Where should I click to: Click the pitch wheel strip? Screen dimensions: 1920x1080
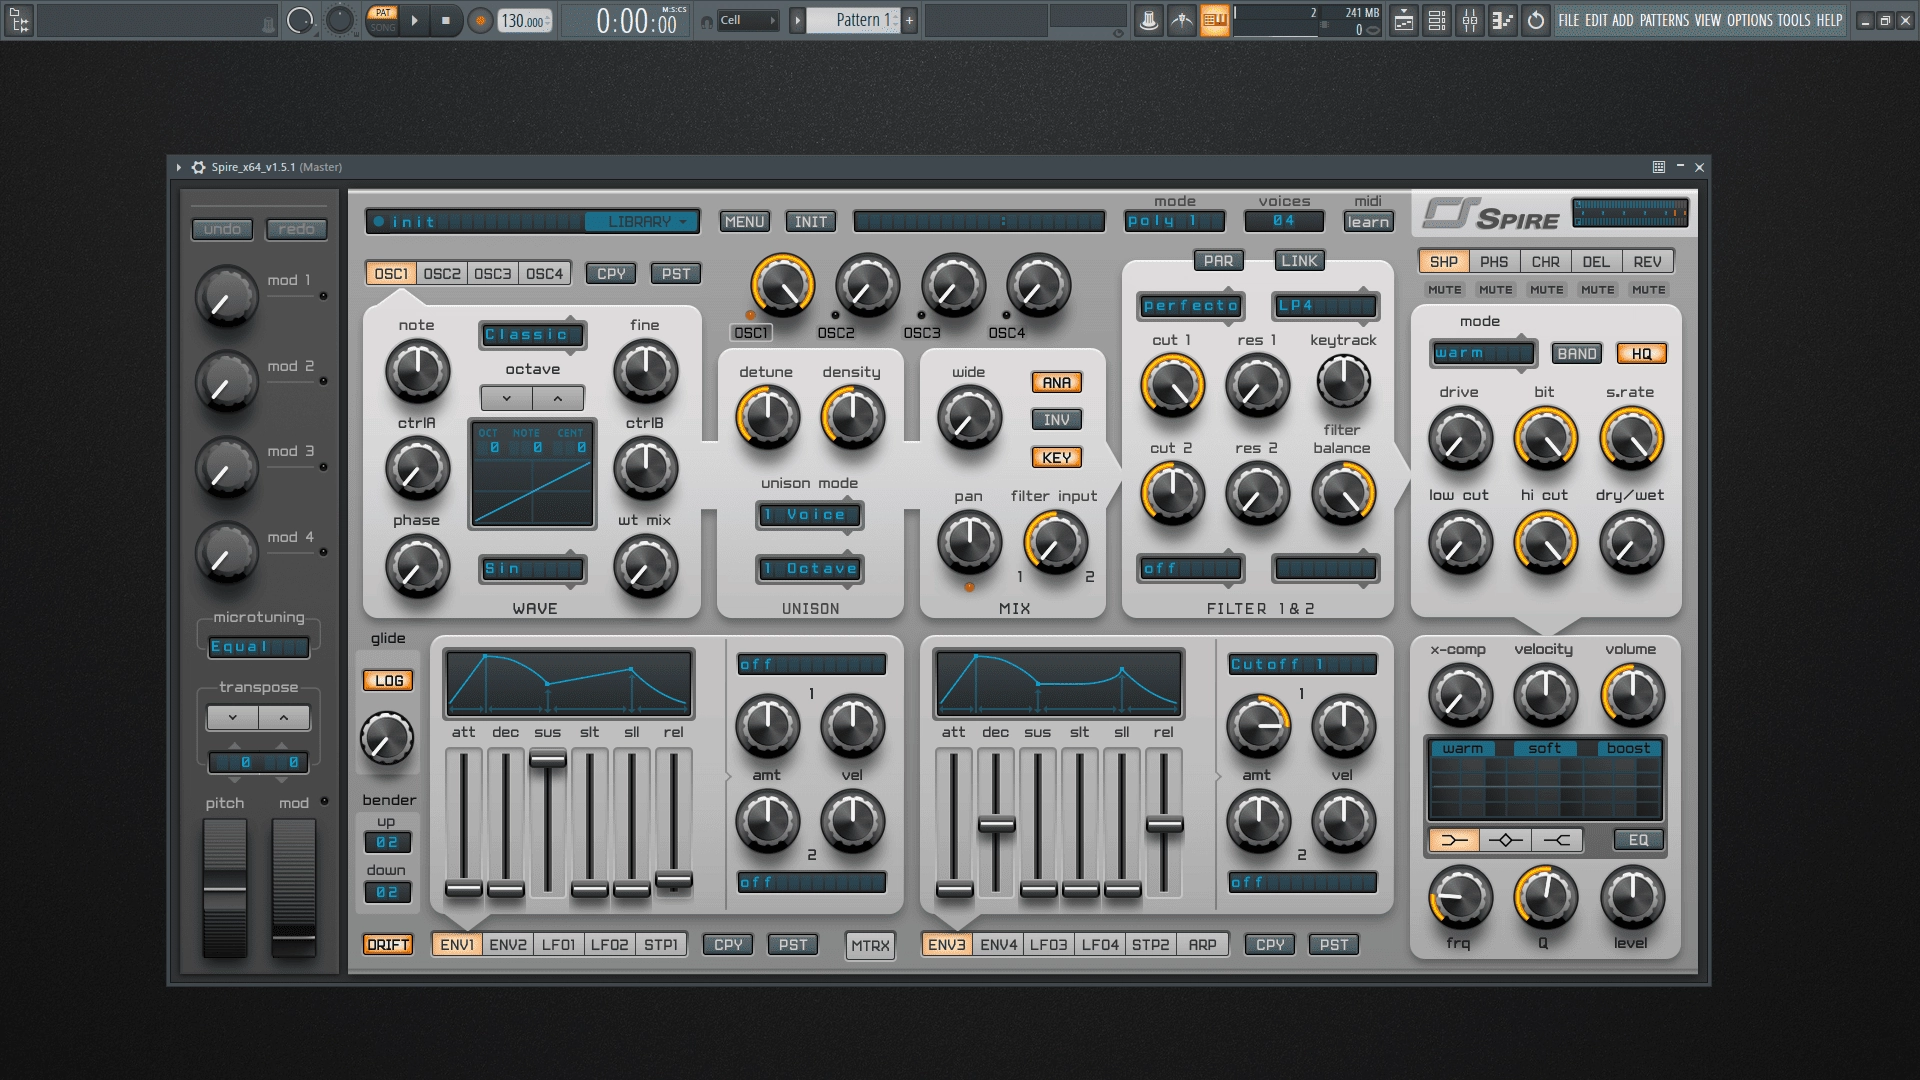click(x=225, y=888)
